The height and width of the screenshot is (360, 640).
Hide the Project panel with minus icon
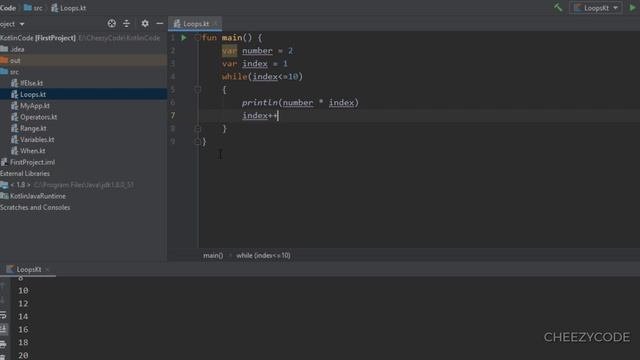pos(160,24)
